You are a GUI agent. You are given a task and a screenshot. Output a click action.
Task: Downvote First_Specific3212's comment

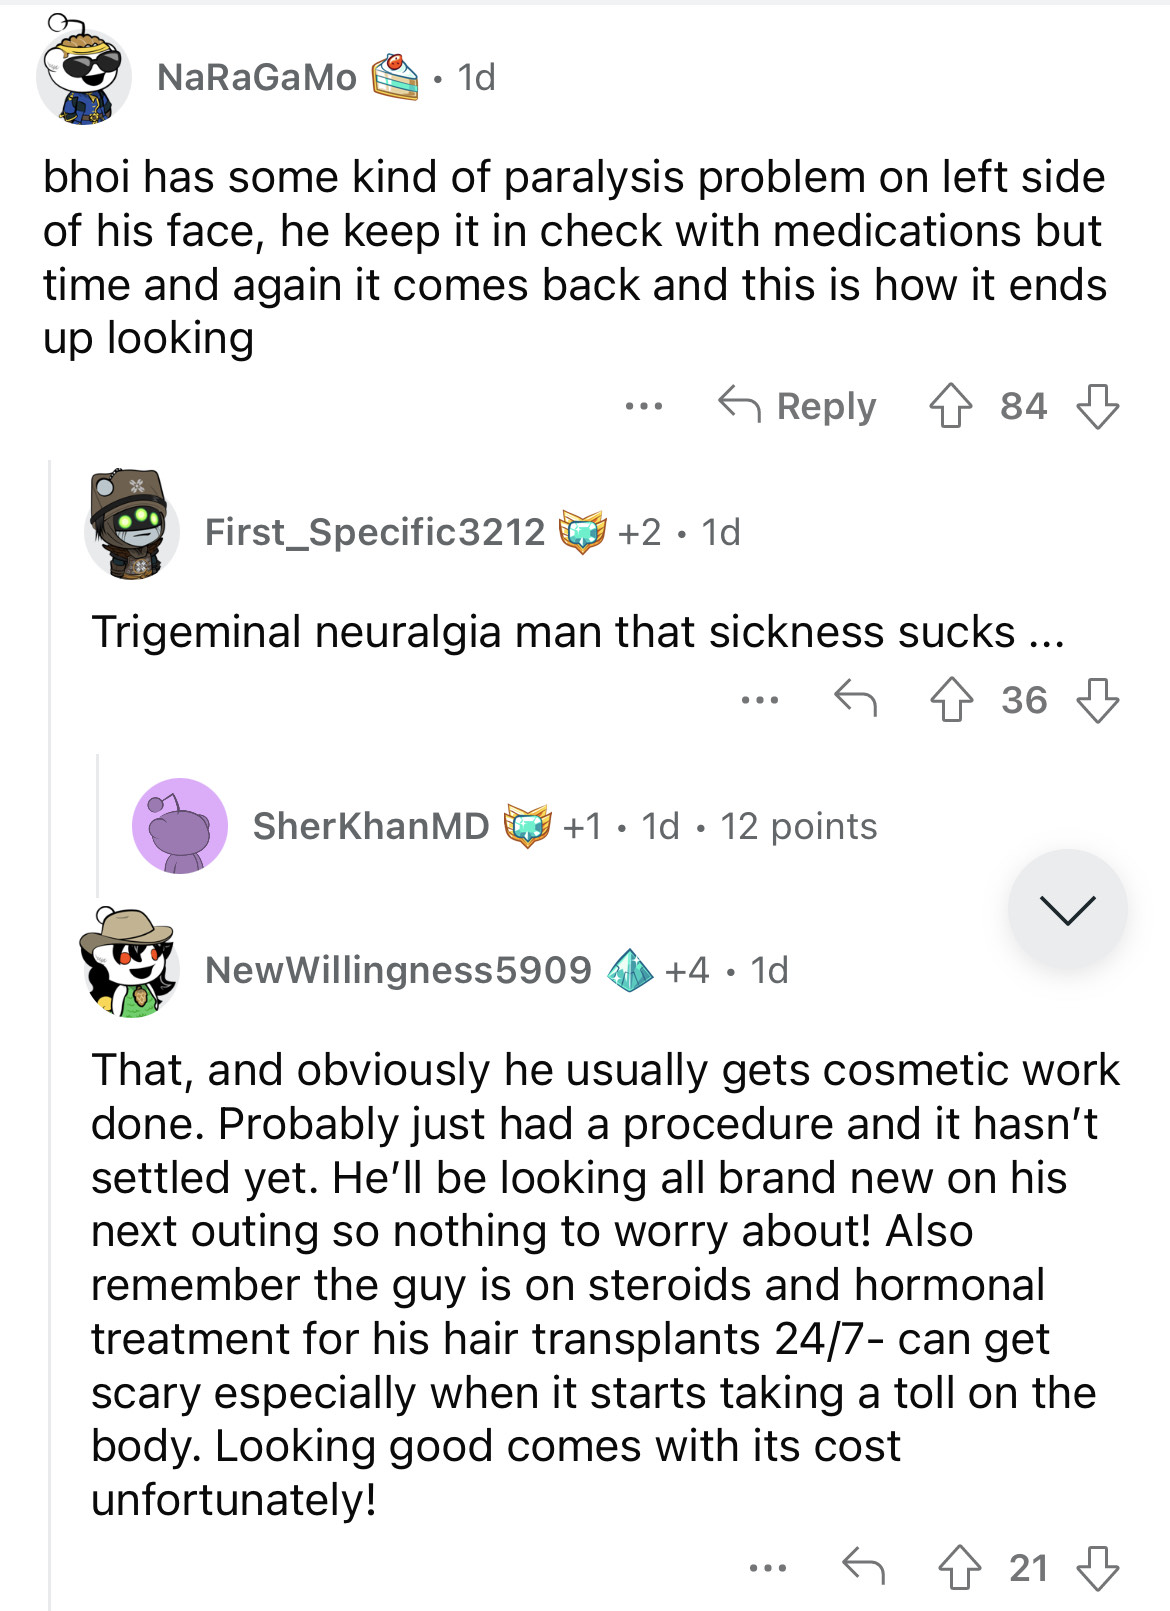[1097, 700]
